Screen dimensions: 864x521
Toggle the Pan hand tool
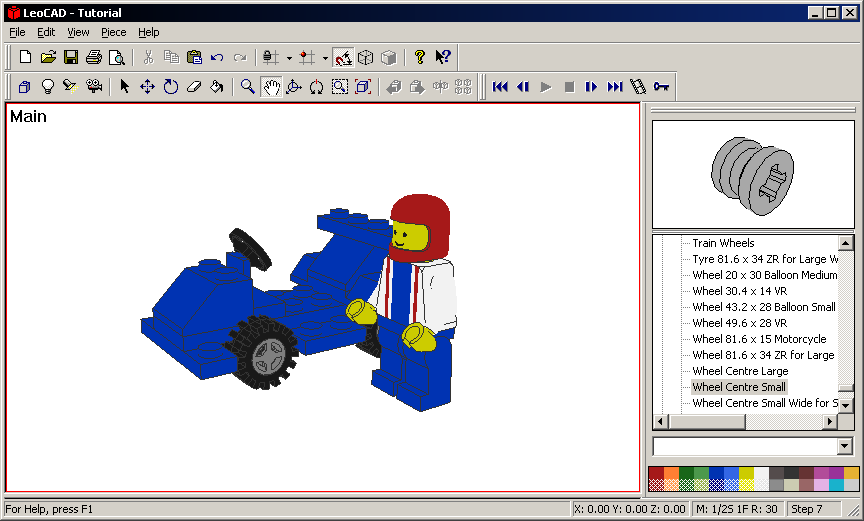tap(271, 87)
